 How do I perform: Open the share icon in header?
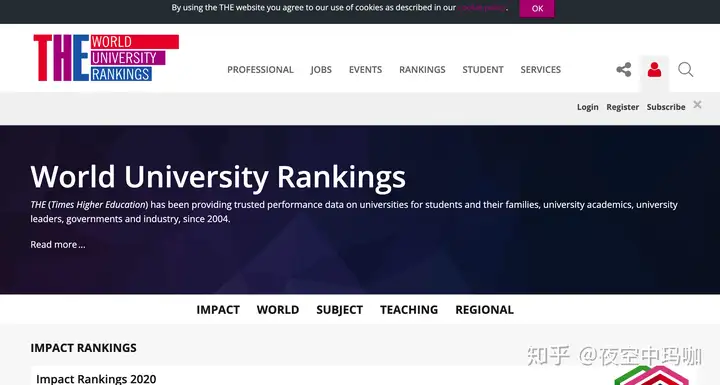[x=624, y=69]
